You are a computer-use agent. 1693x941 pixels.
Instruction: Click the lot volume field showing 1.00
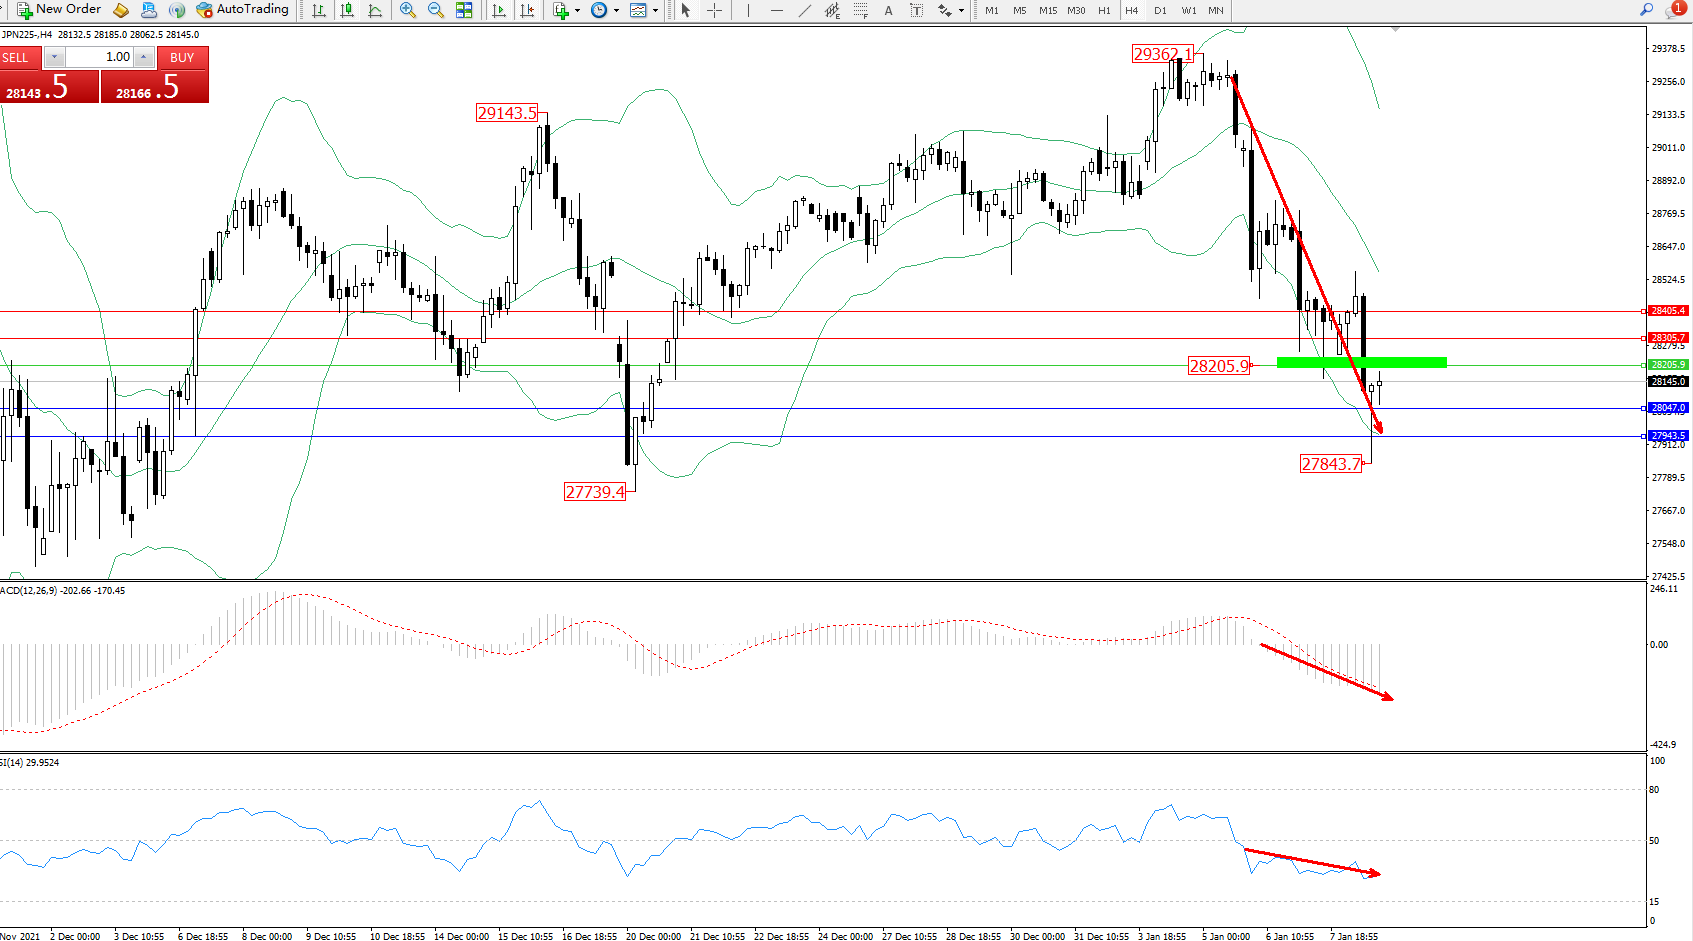click(x=100, y=57)
